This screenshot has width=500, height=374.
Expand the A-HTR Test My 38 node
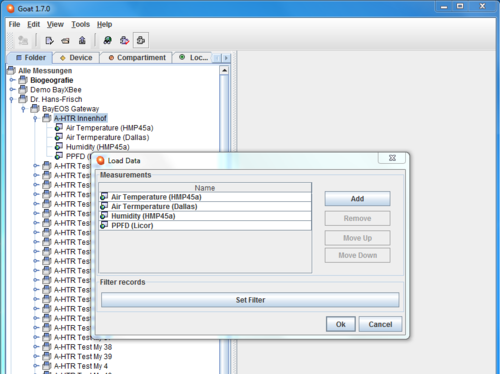(36, 347)
